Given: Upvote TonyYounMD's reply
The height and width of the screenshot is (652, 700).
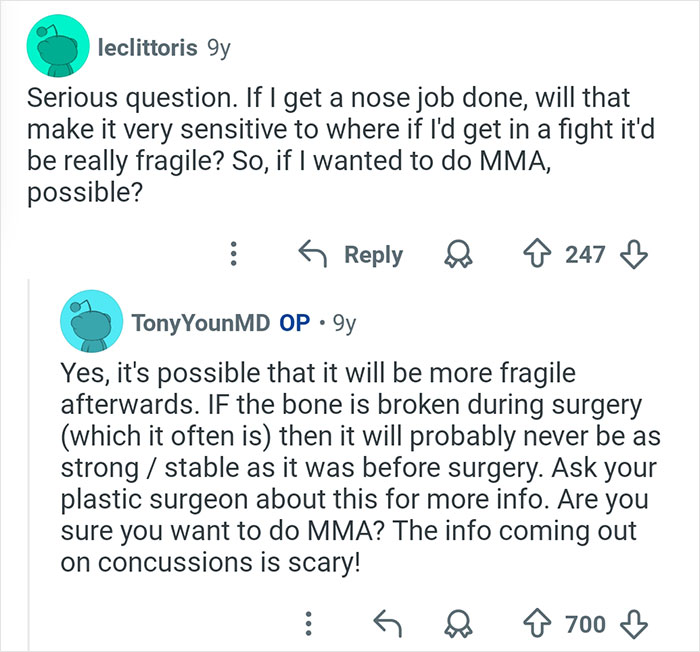Looking at the screenshot, I should (543, 624).
